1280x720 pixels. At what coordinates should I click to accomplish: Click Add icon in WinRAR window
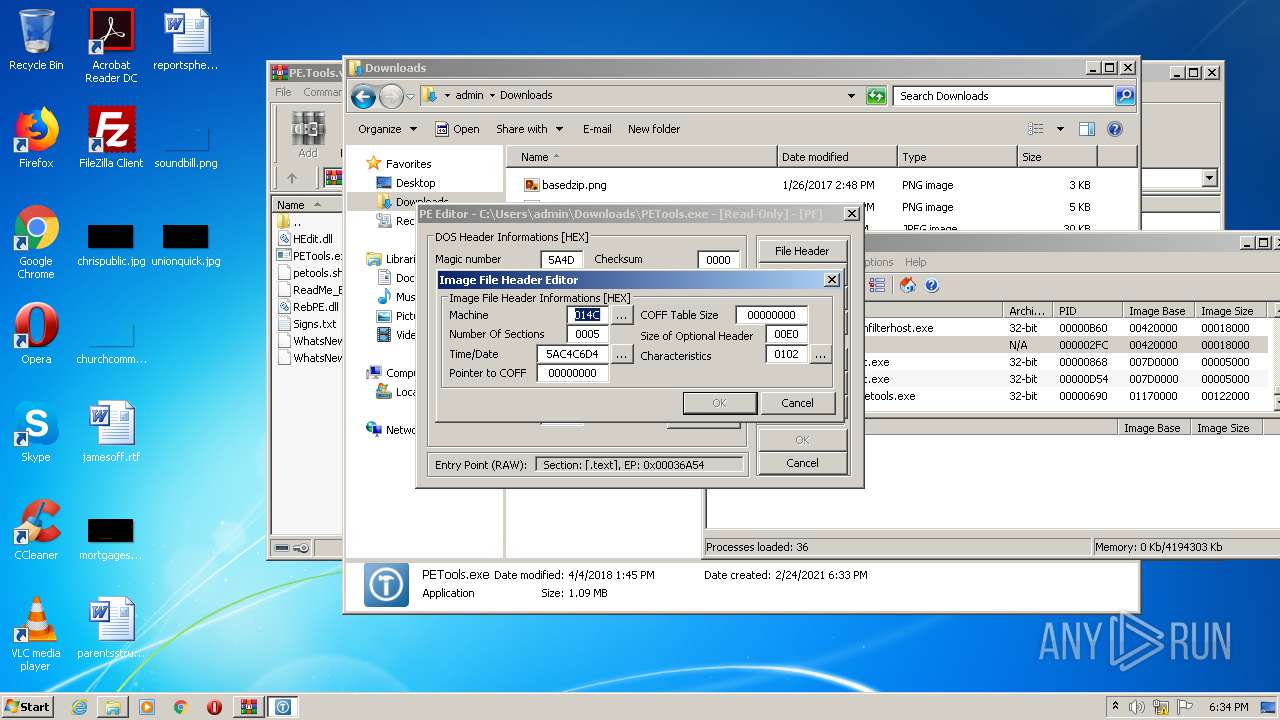click(308, 135)
